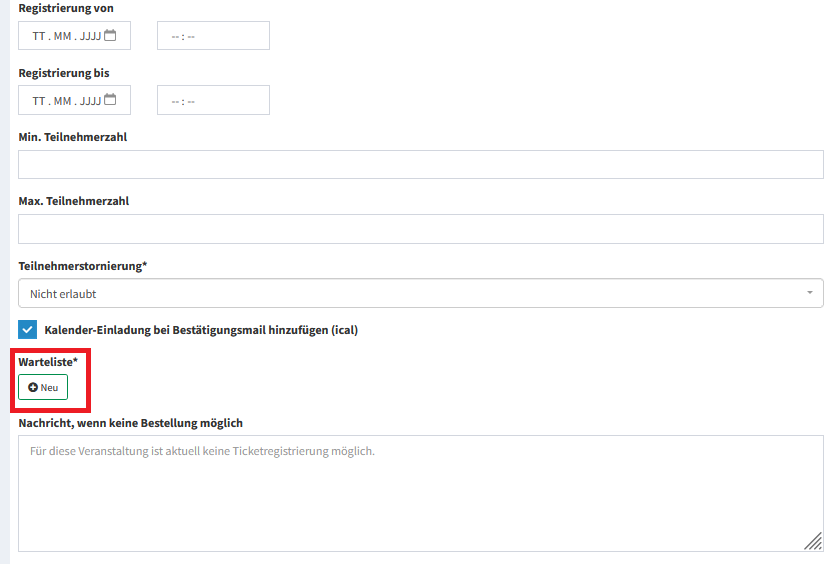This screenshot has height=564, width=832.
Task: Select year JJJJ in Registrierung von date
Action: tap(90, 37)
